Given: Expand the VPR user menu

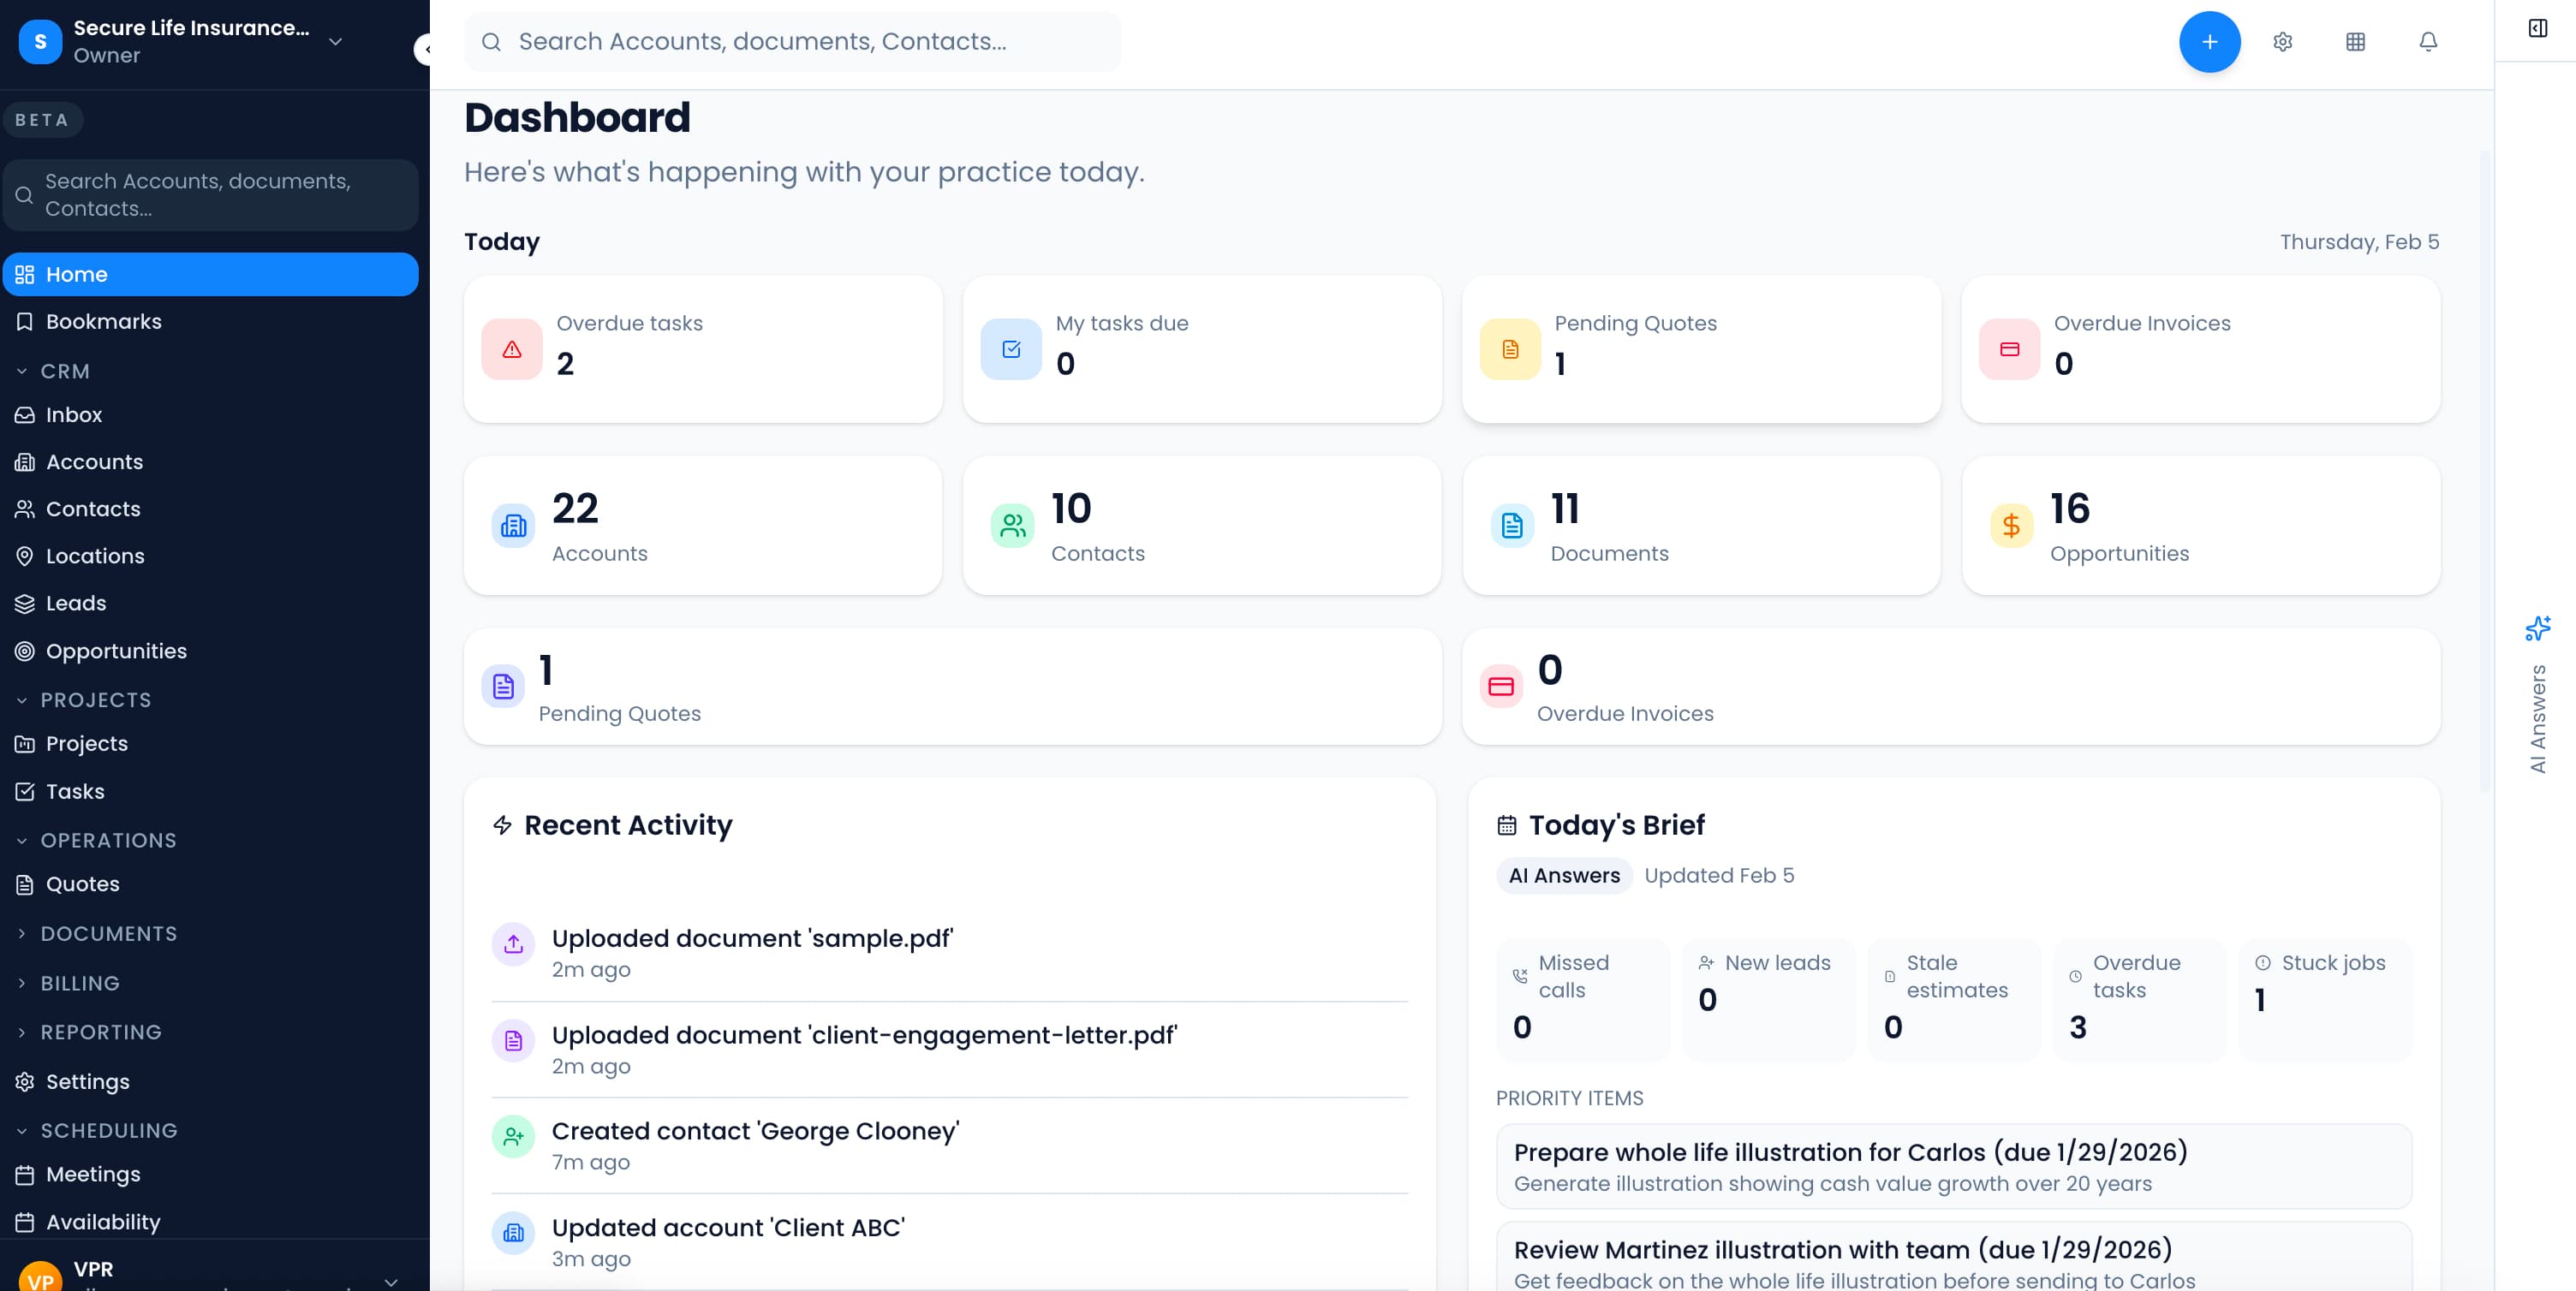Looking at the screenshot, I should (391, 1281).
